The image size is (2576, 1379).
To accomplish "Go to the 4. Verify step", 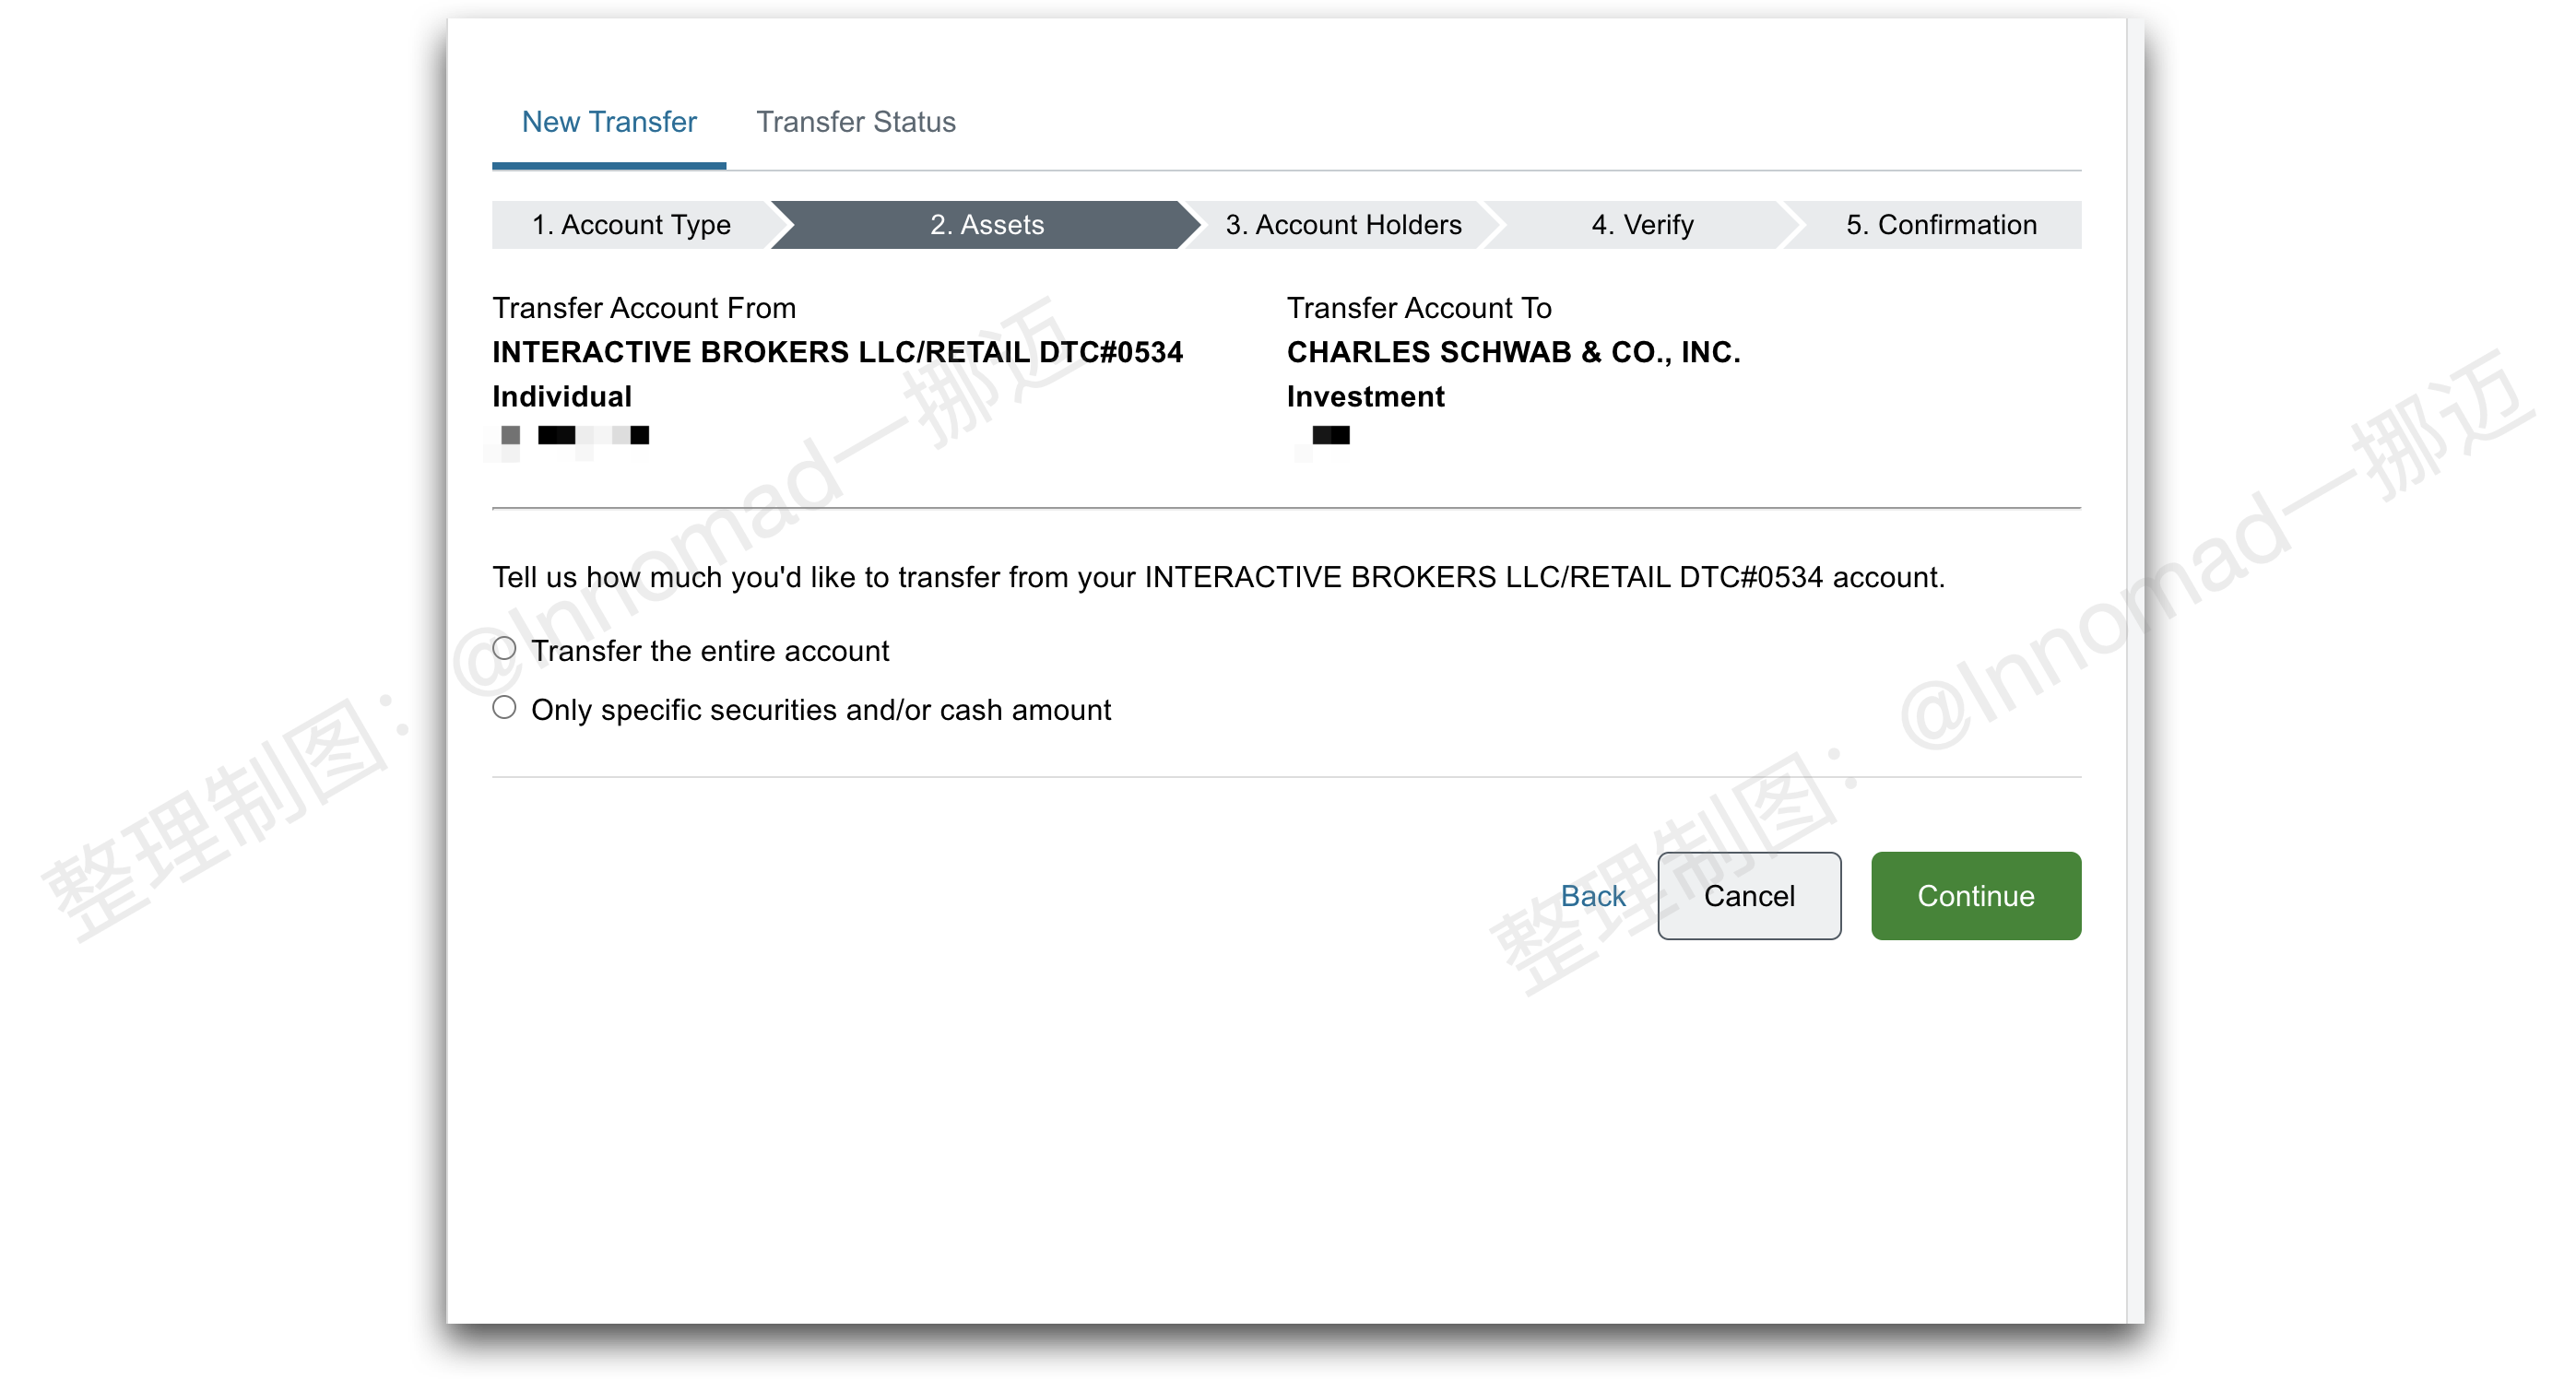I will (x=1642, y=225).
